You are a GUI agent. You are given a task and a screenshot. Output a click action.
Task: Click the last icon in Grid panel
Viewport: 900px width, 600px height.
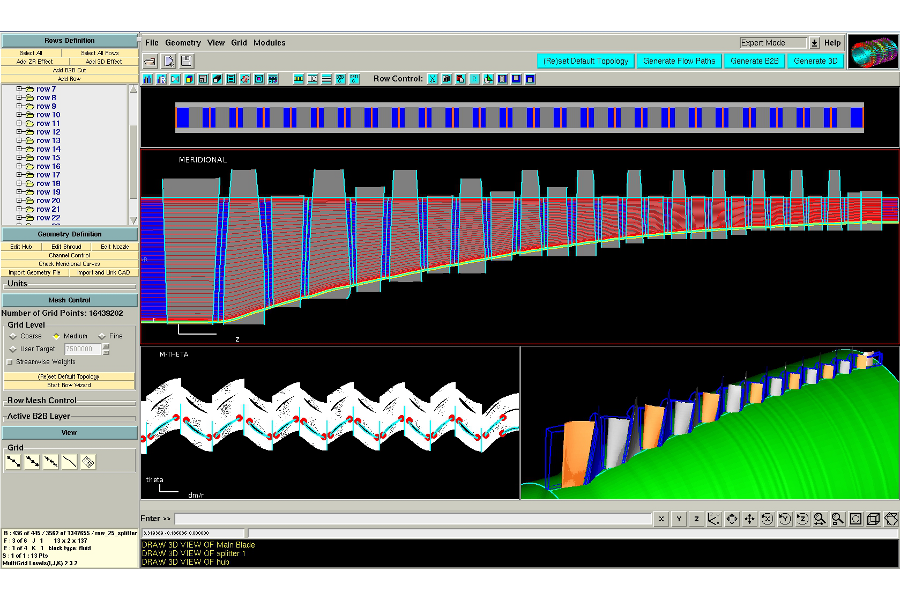click(x=88, y=461)
